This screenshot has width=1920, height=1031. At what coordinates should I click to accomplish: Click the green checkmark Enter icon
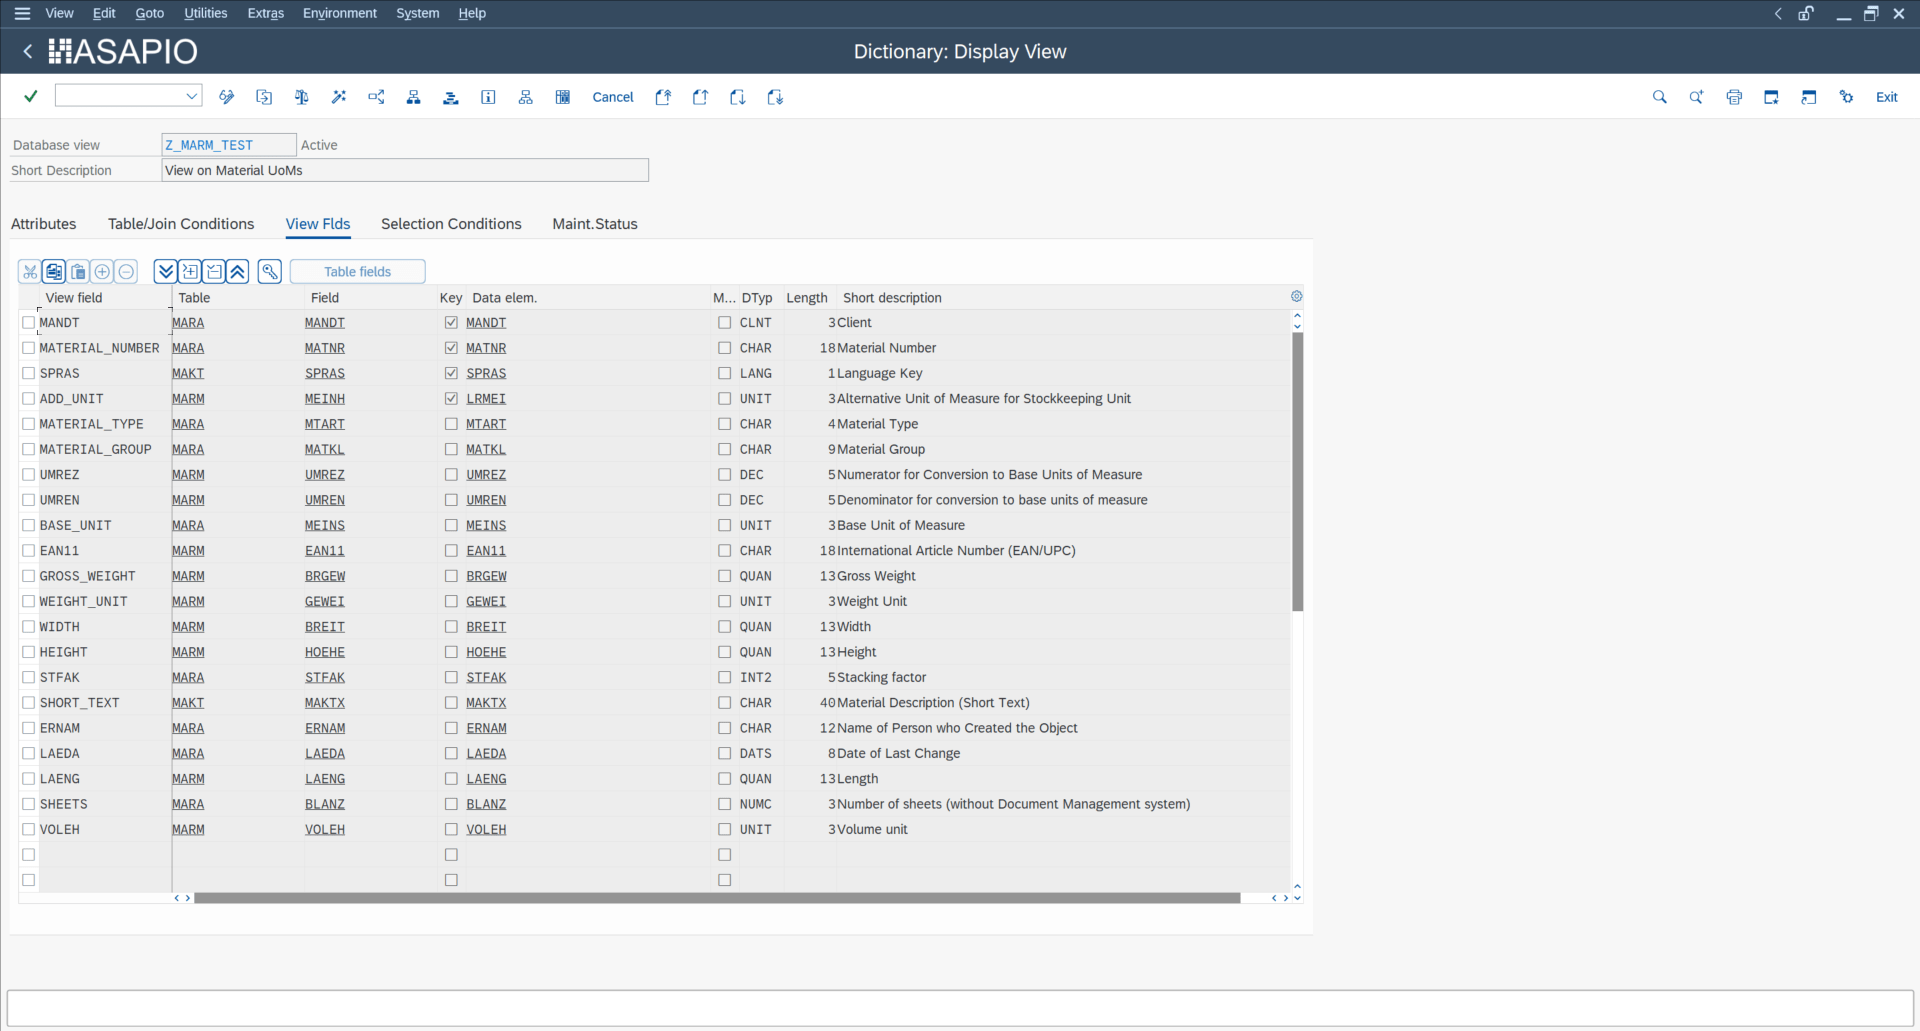[30, 97]
